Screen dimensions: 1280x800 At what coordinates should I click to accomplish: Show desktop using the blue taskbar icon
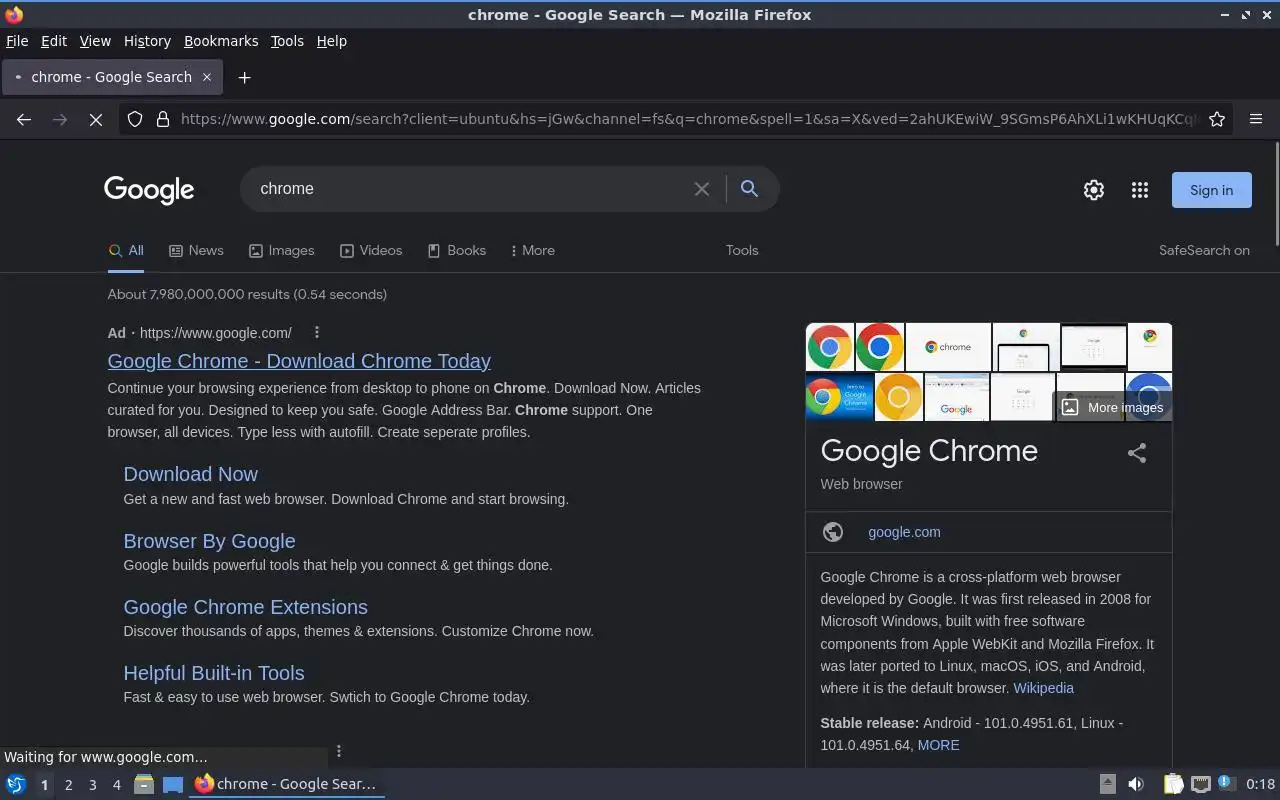pyautogui.click(x=173, y=784)
